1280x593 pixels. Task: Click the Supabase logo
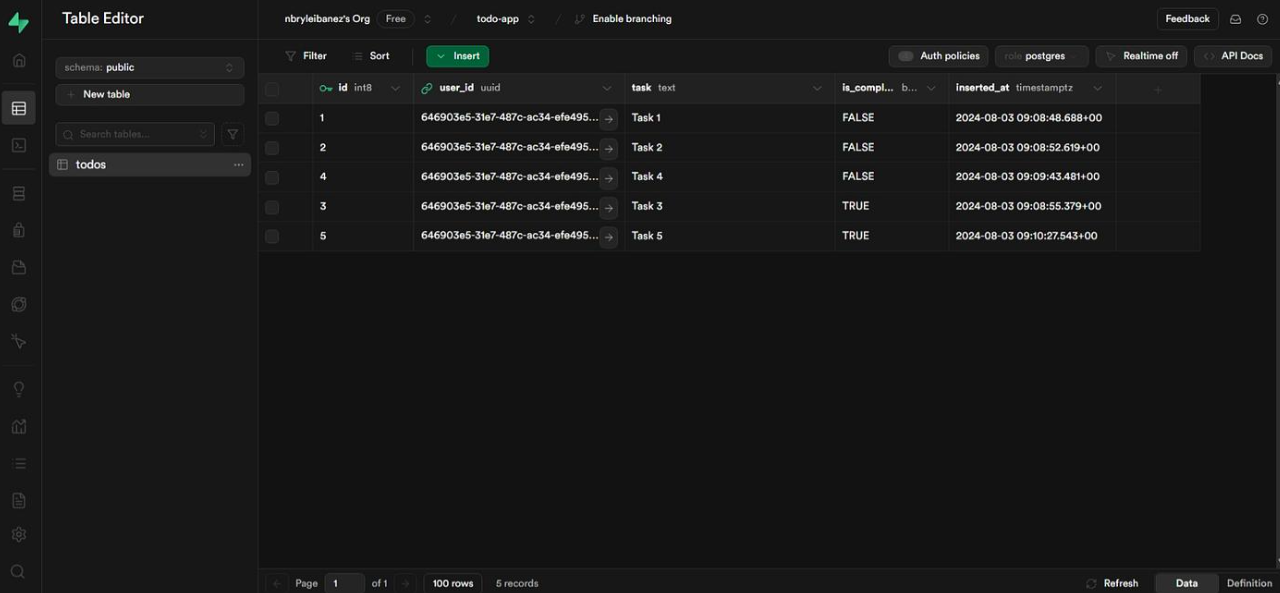pyautogui.click(x=18, y=22)
